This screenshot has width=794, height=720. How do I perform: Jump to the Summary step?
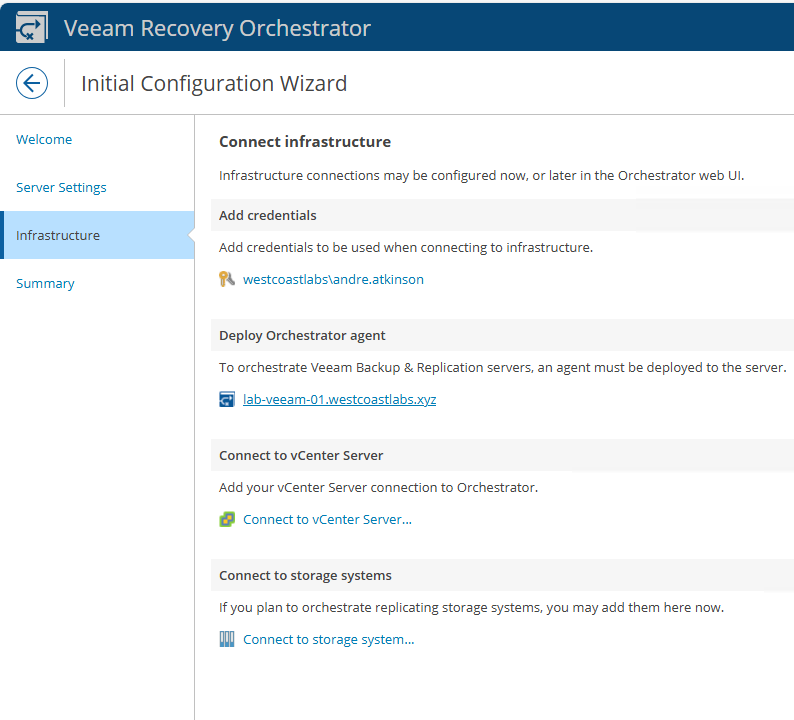pyautogui.click(x=45, y=284)
